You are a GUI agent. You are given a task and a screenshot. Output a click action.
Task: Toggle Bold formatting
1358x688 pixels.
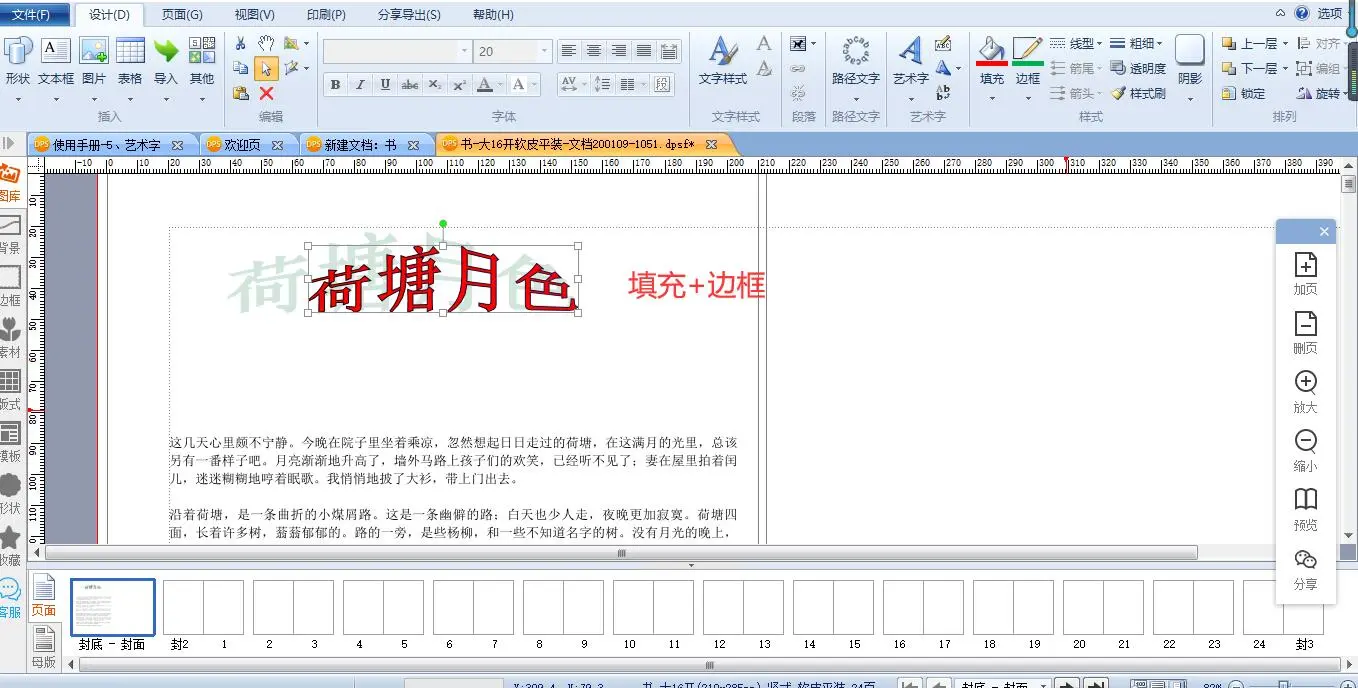pos(335,85)
